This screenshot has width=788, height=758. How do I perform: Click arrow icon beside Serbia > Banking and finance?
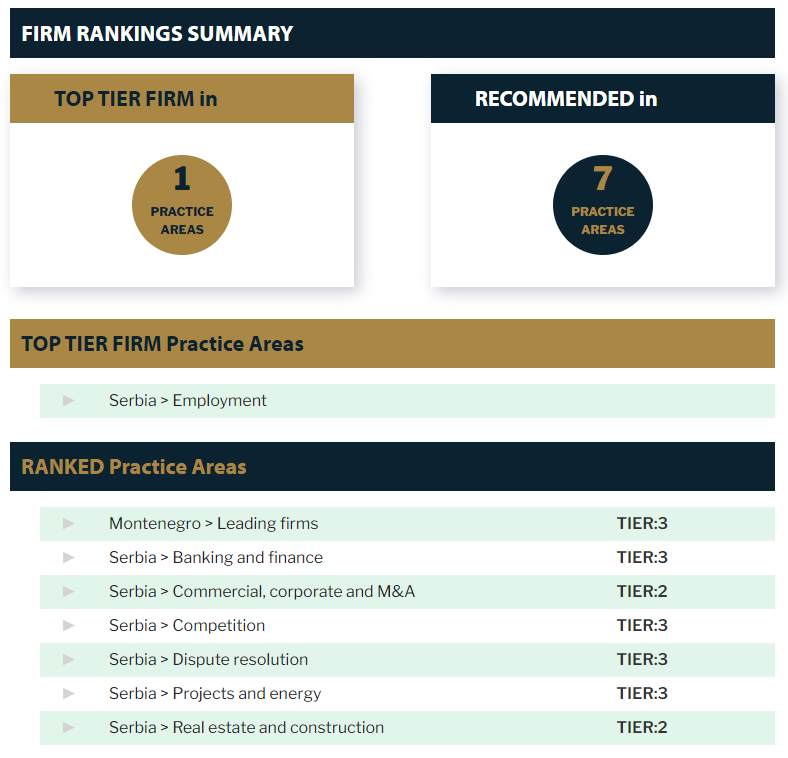coord(69,557)
